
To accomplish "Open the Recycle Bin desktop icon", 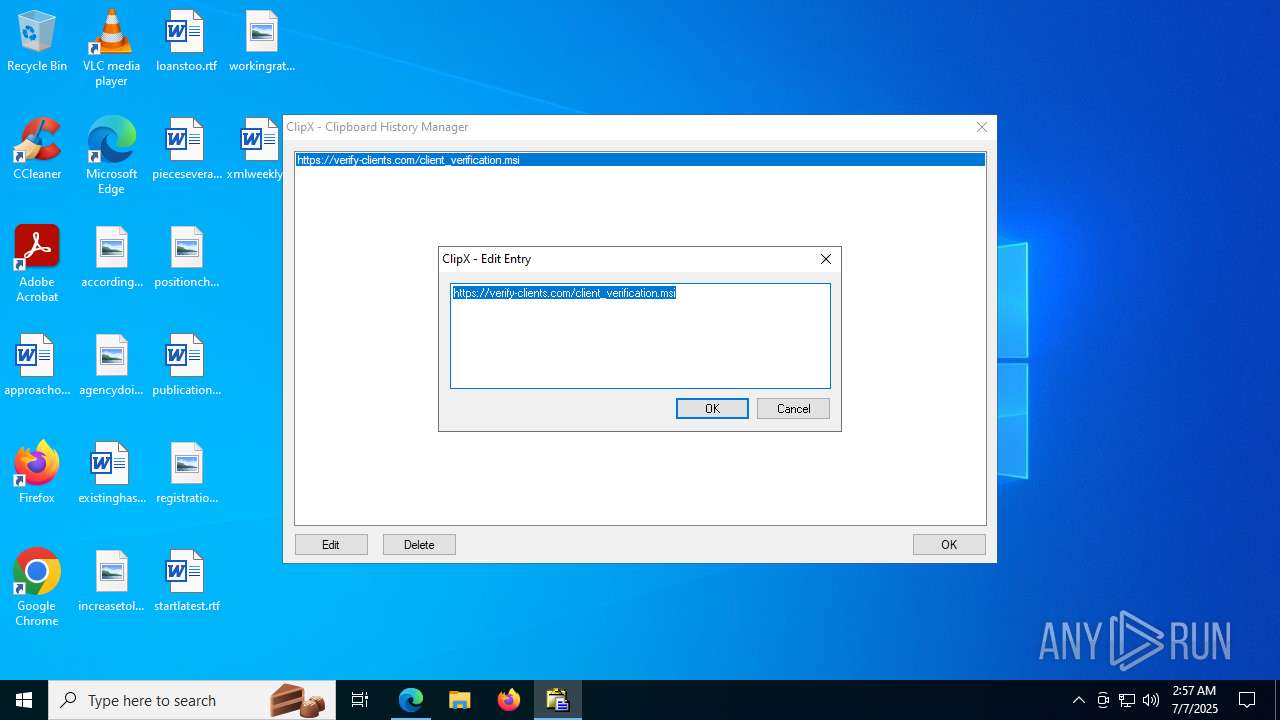I will pyautogui.click(x=37, y=42).
